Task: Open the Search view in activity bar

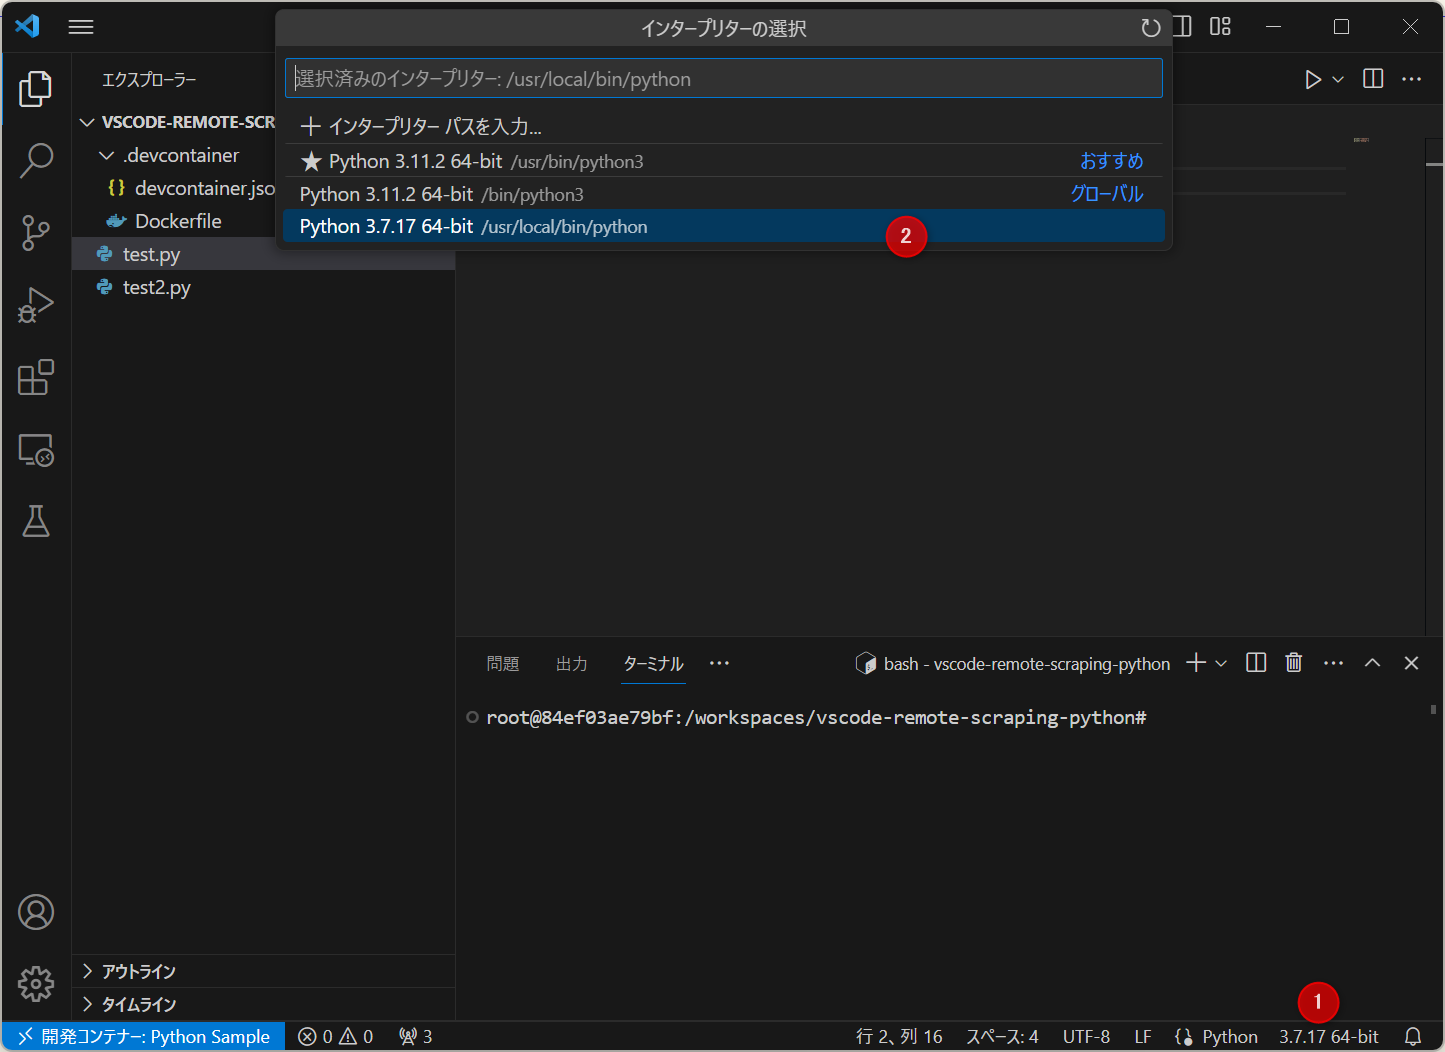Action: [36, 161]
